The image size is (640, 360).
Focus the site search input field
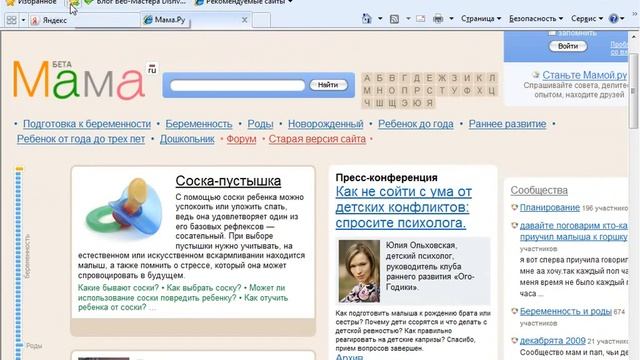238,85
